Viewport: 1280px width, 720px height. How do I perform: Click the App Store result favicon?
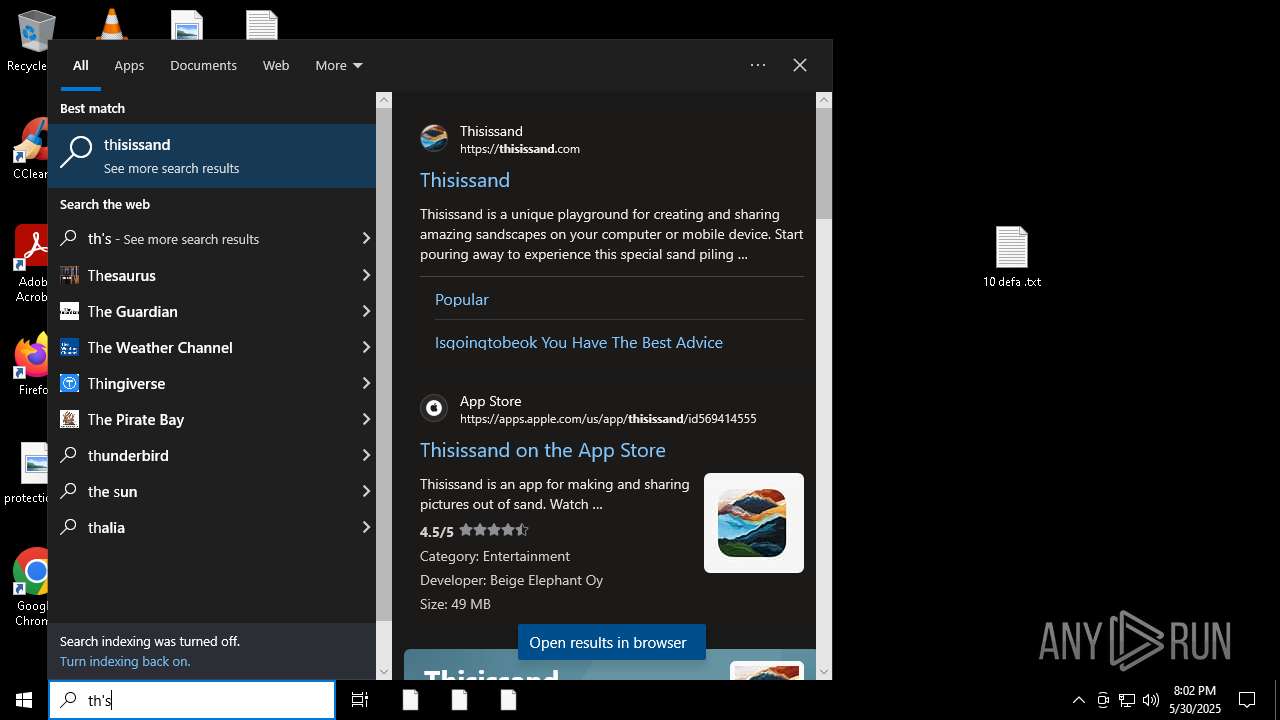coord(434,408)
